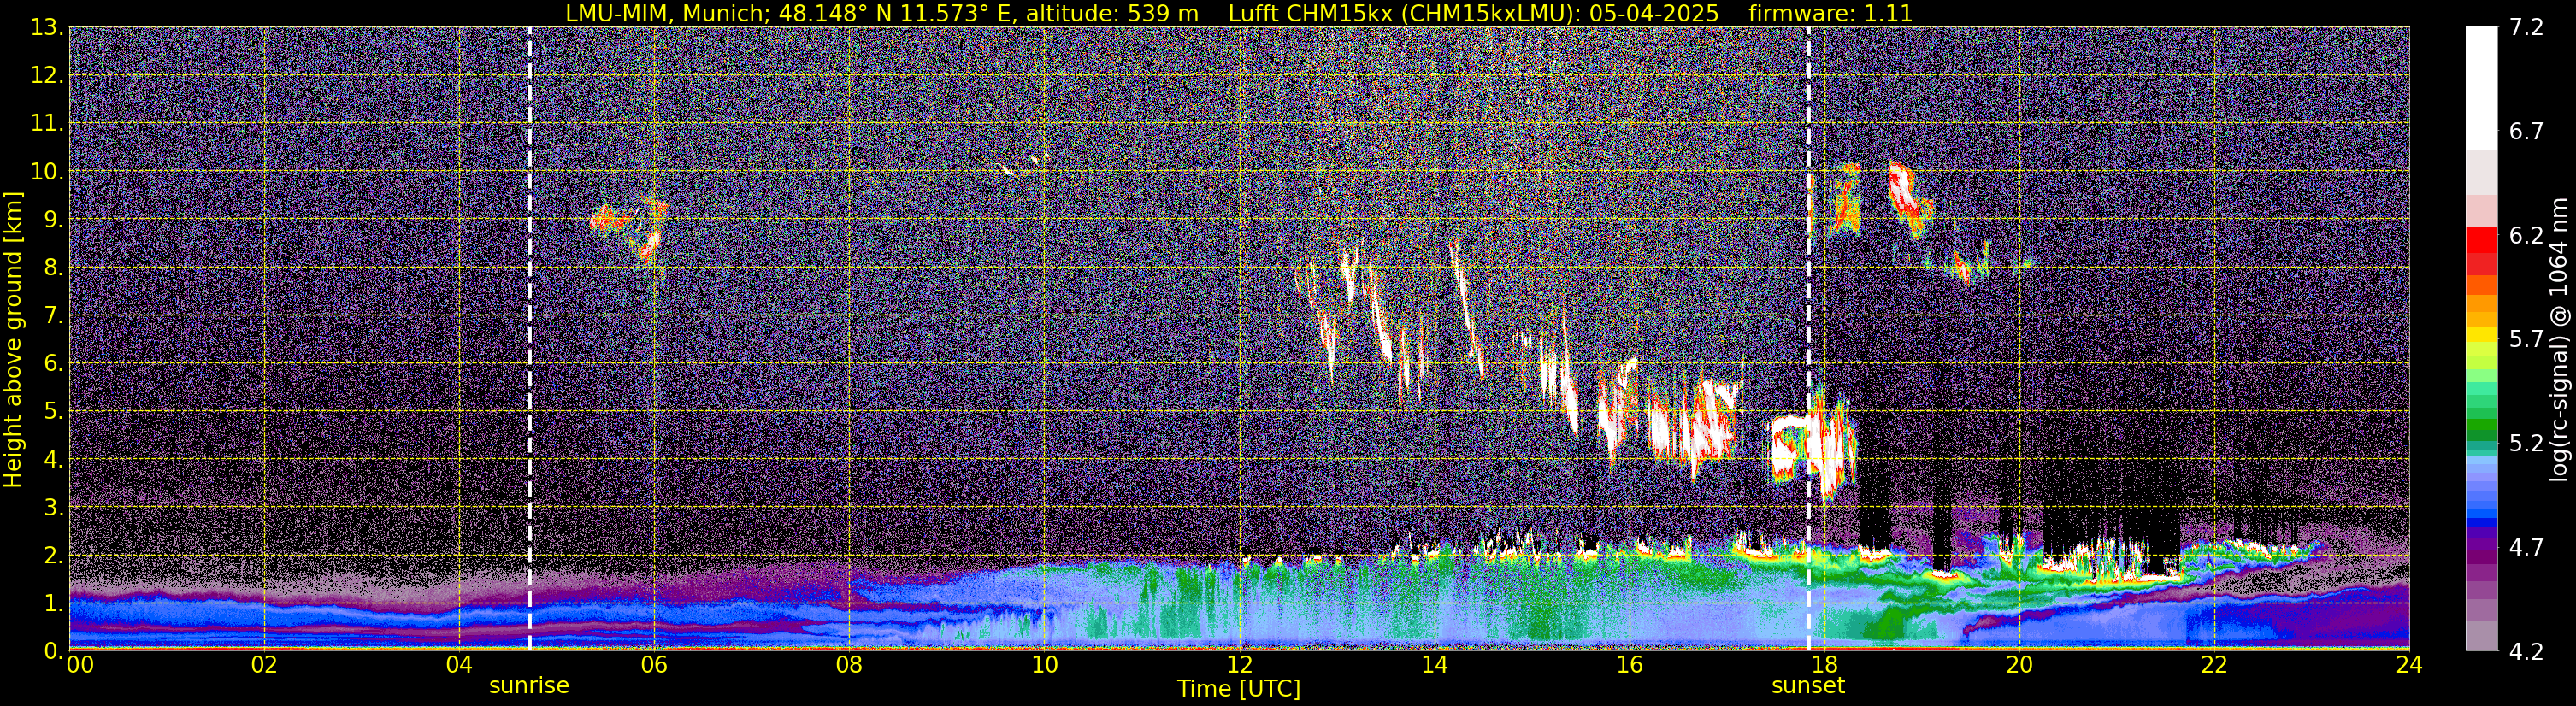Click the colorbar label 'log(rc-signal) @ 1064 nm'

coord(2559,339)
